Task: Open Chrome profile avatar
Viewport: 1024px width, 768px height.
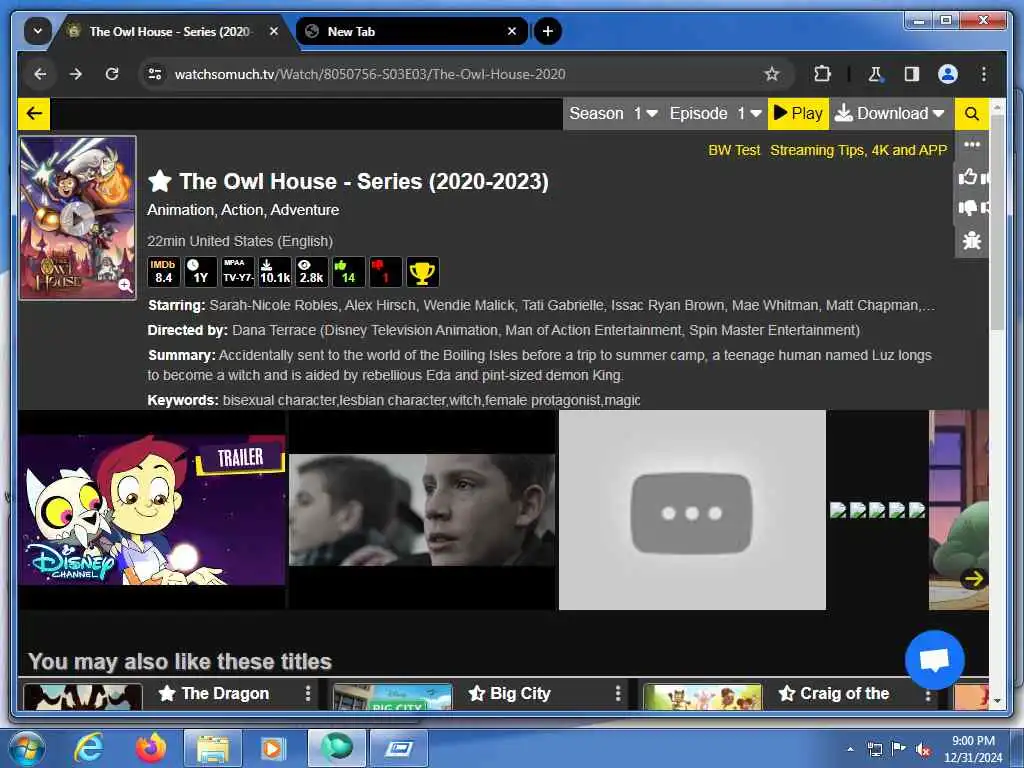Action: coord(948,74)
